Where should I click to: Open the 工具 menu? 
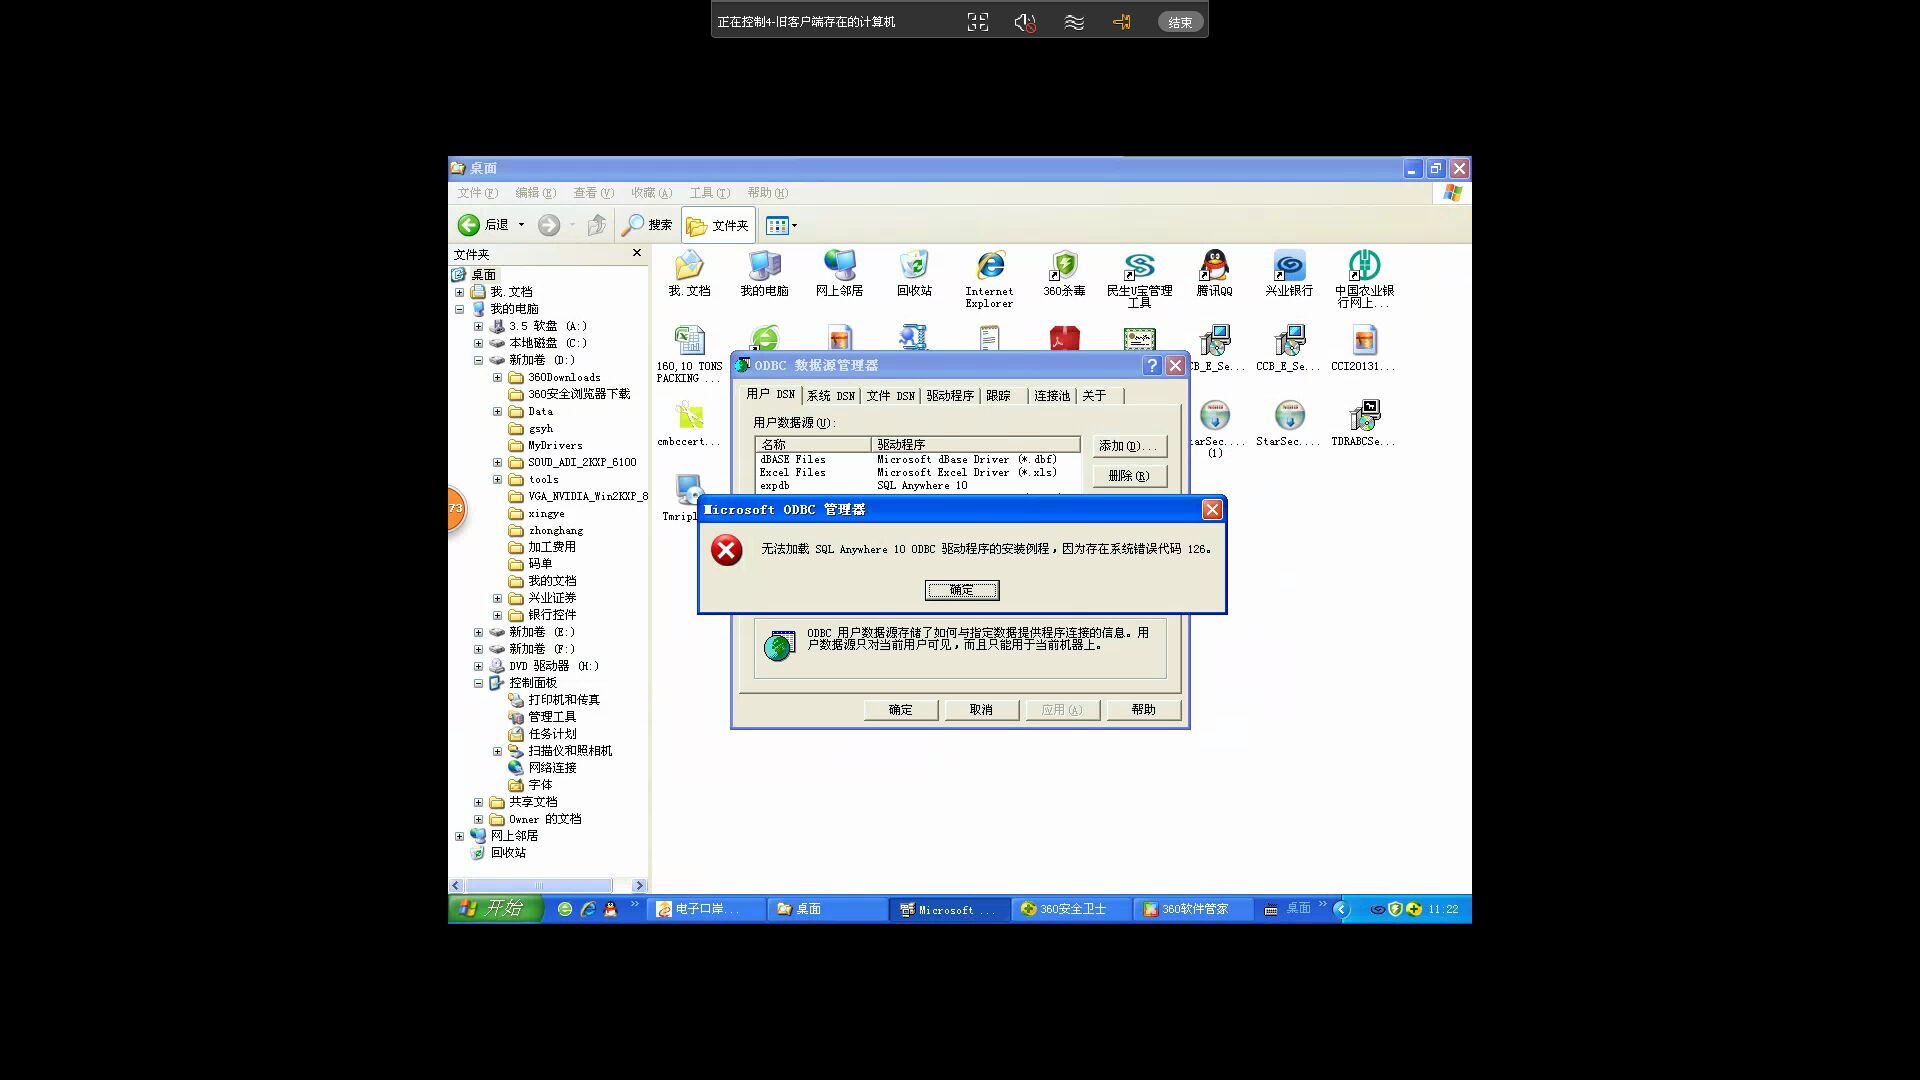710,193
